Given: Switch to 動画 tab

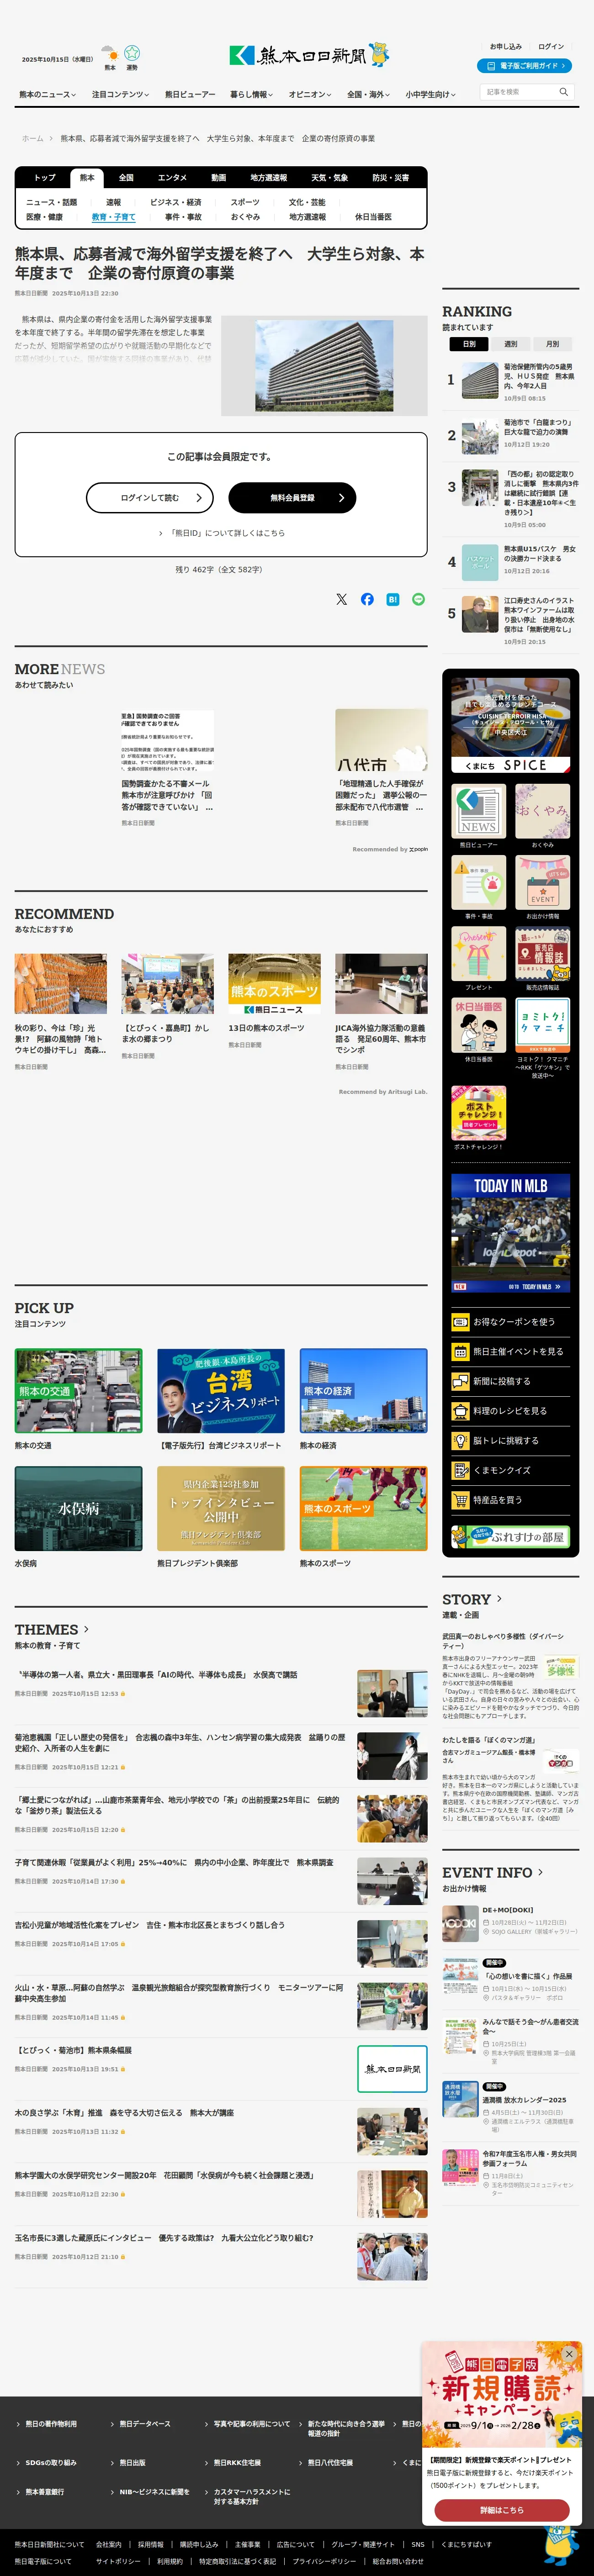Looking at the screenshot, I should (219, 178).
